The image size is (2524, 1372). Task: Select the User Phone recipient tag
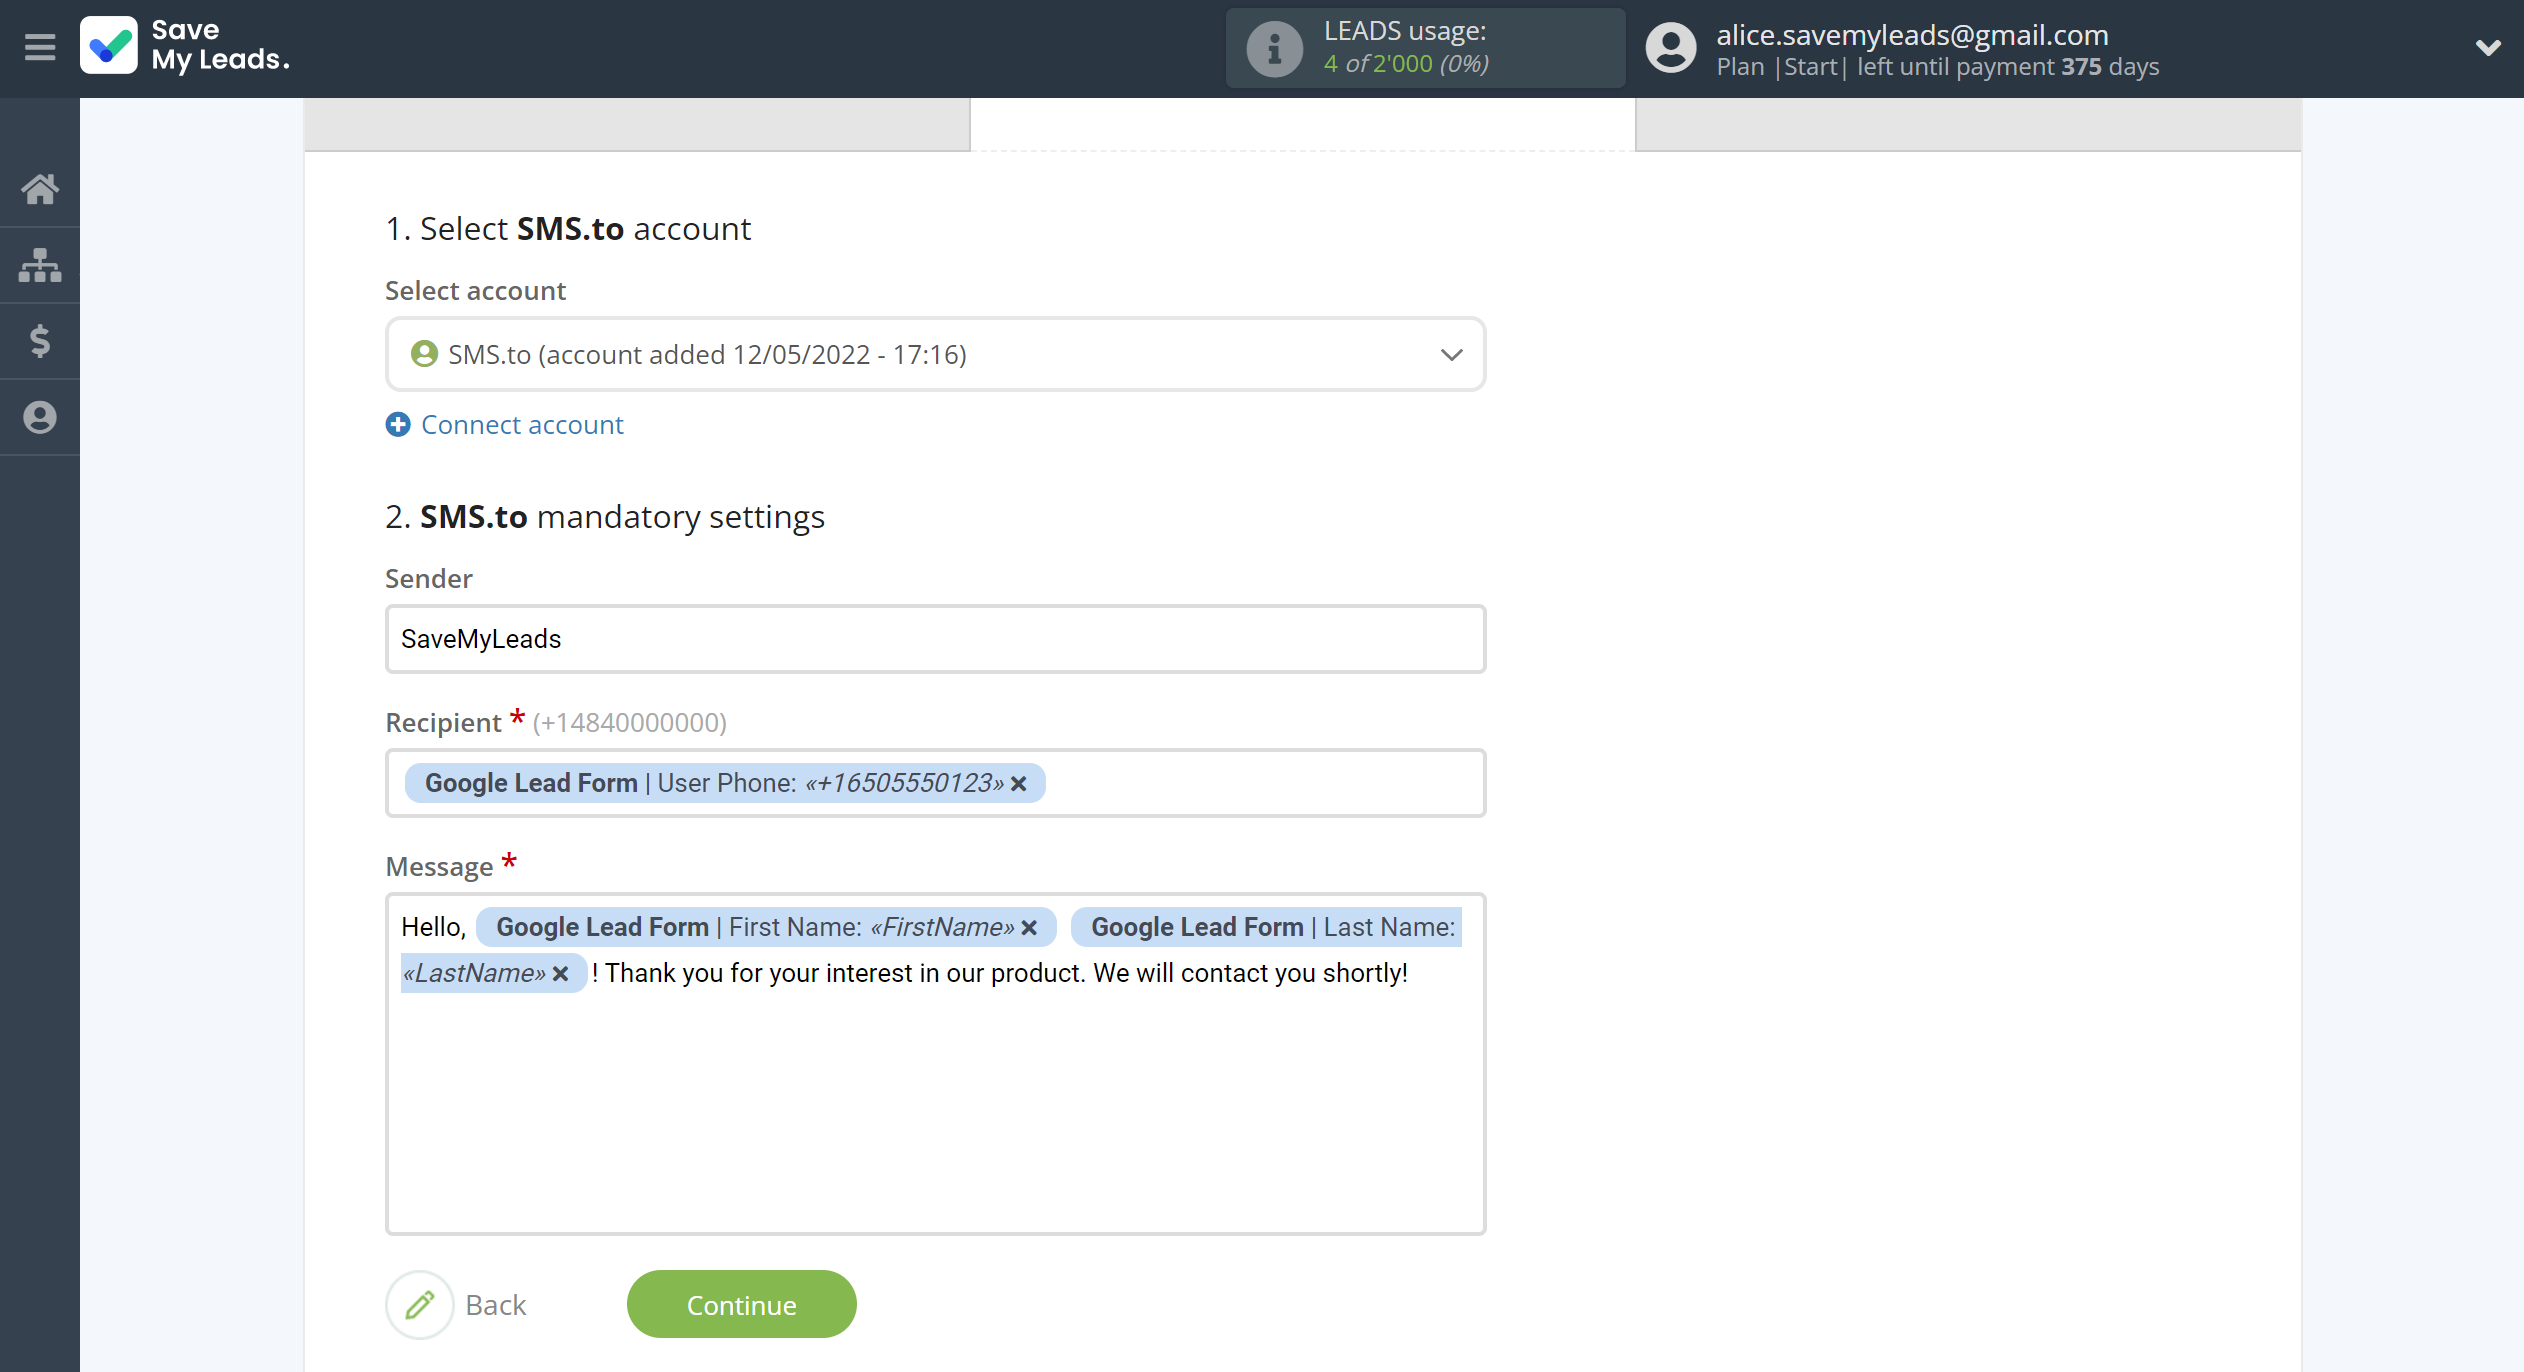[724, 783]
